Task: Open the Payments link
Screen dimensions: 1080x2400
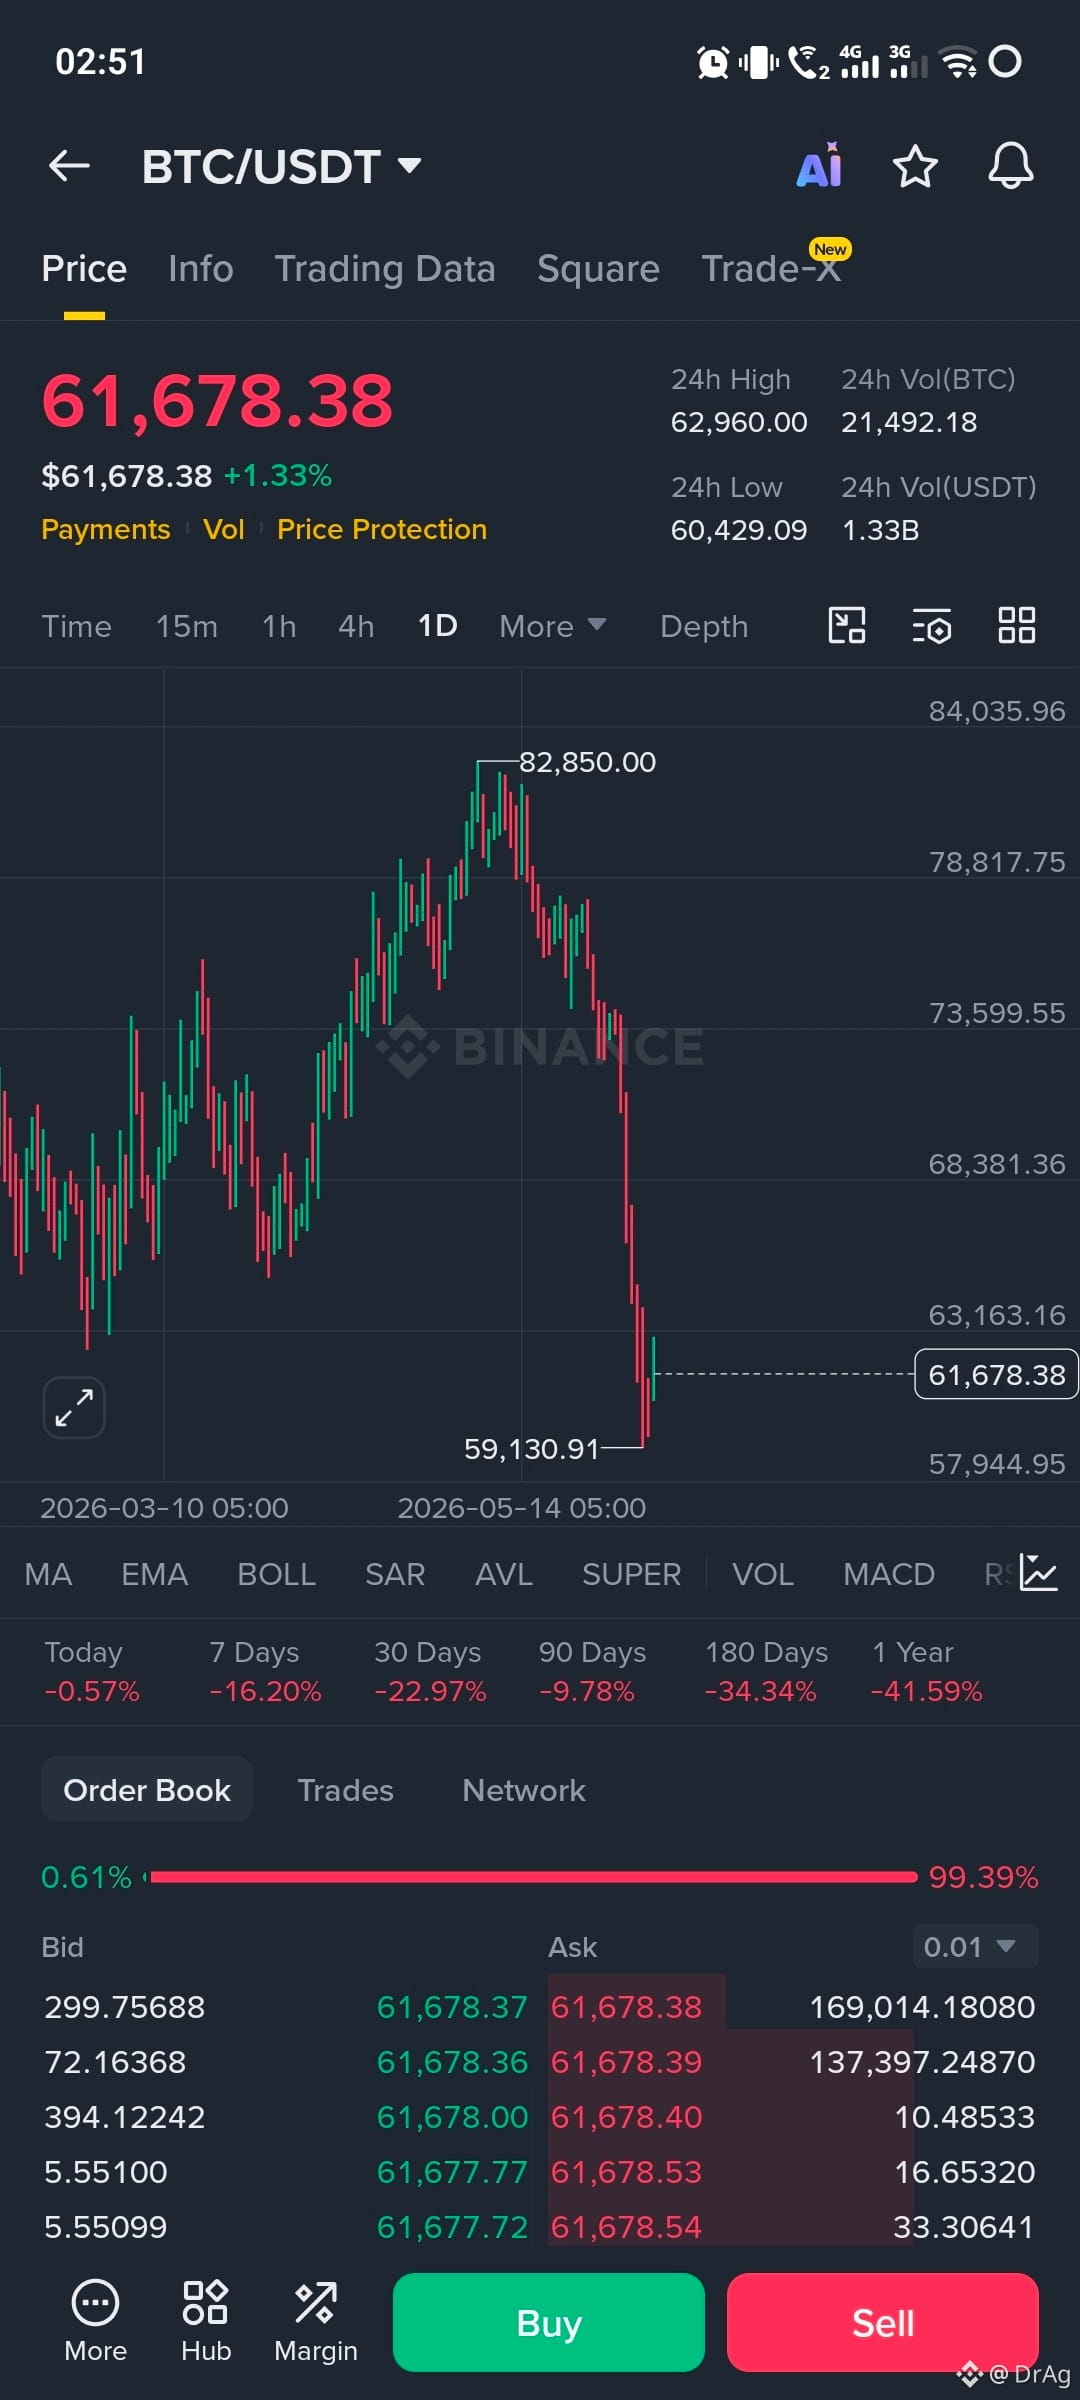Action: pyautogui.click(x=106, y=529)
